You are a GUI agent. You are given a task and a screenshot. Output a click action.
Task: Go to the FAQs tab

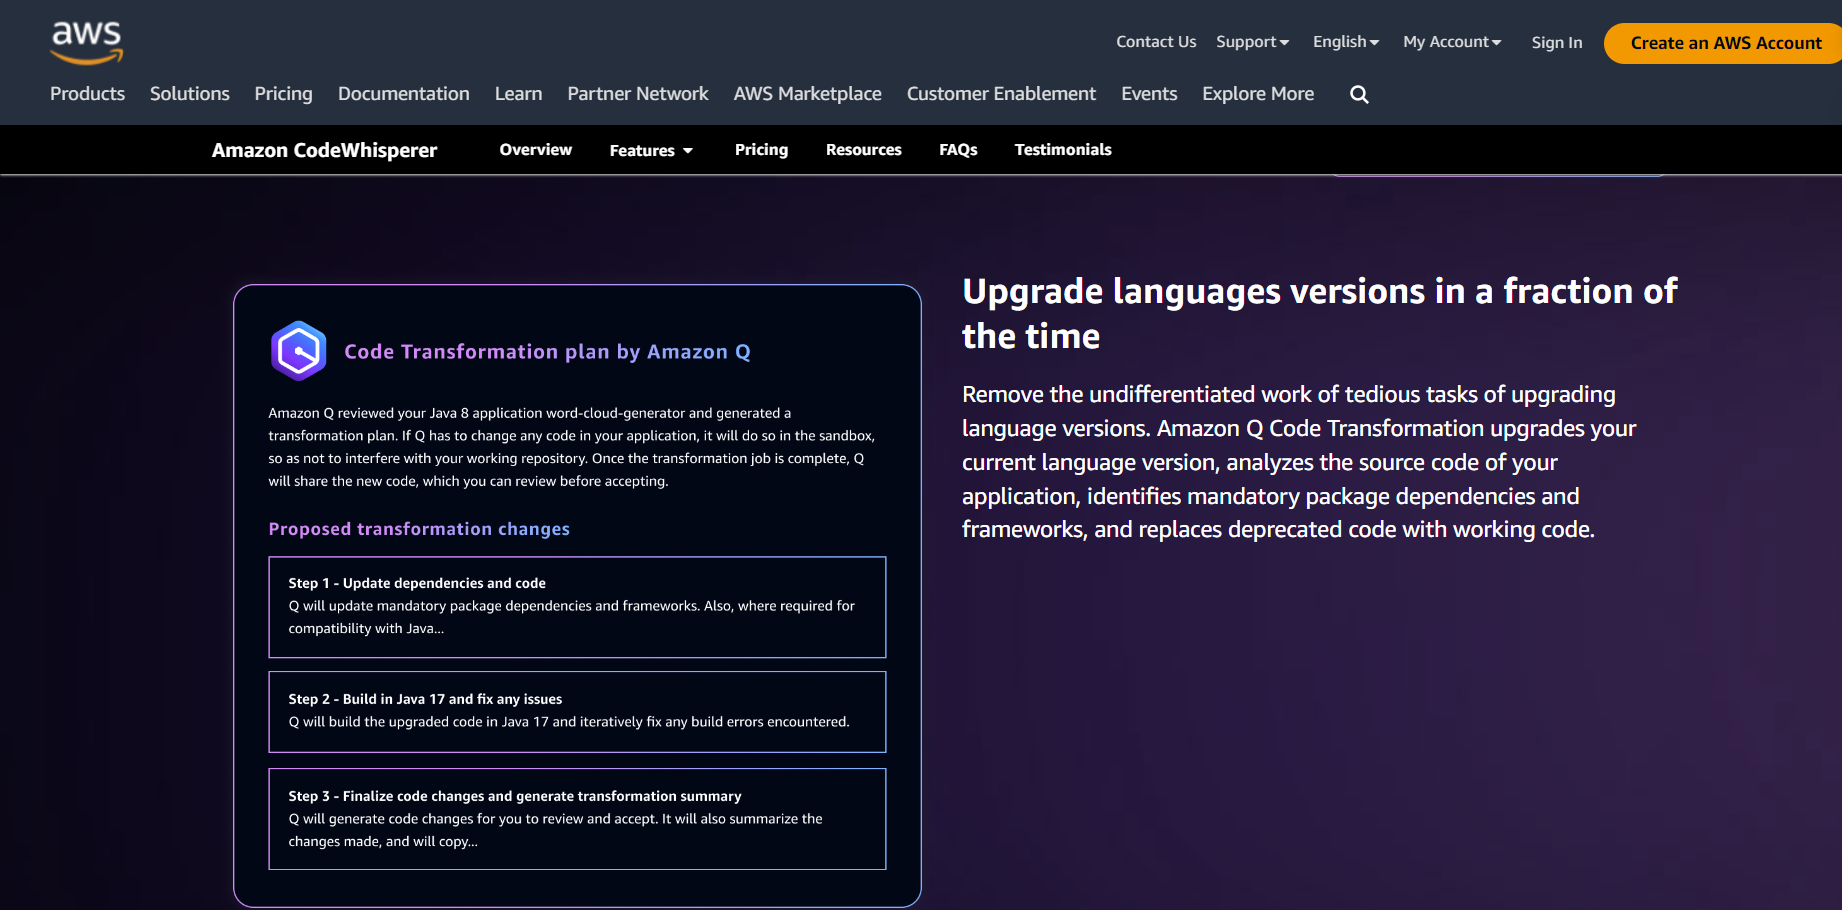958,150
